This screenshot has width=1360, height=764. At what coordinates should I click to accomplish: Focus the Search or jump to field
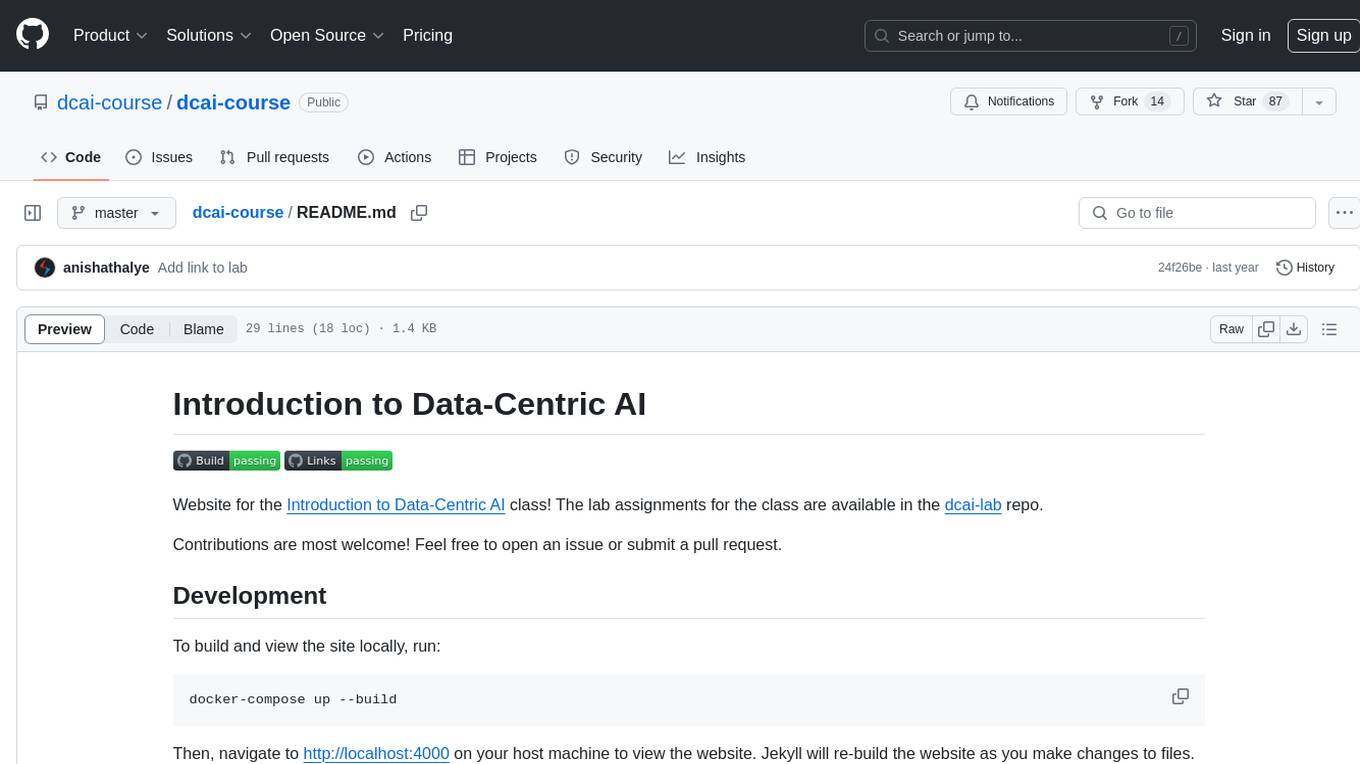coord(1032,36)
